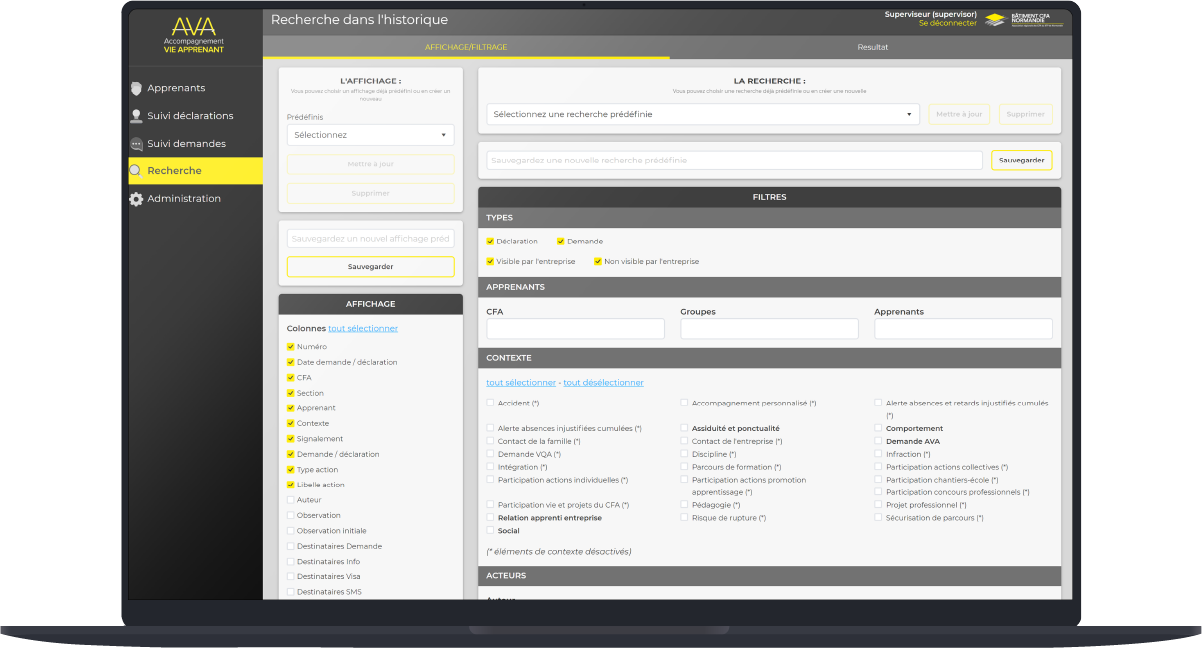This screenshot has height=648, width=1202.
Task: Check the Comportement context checkbox
Action: point(878,428)
